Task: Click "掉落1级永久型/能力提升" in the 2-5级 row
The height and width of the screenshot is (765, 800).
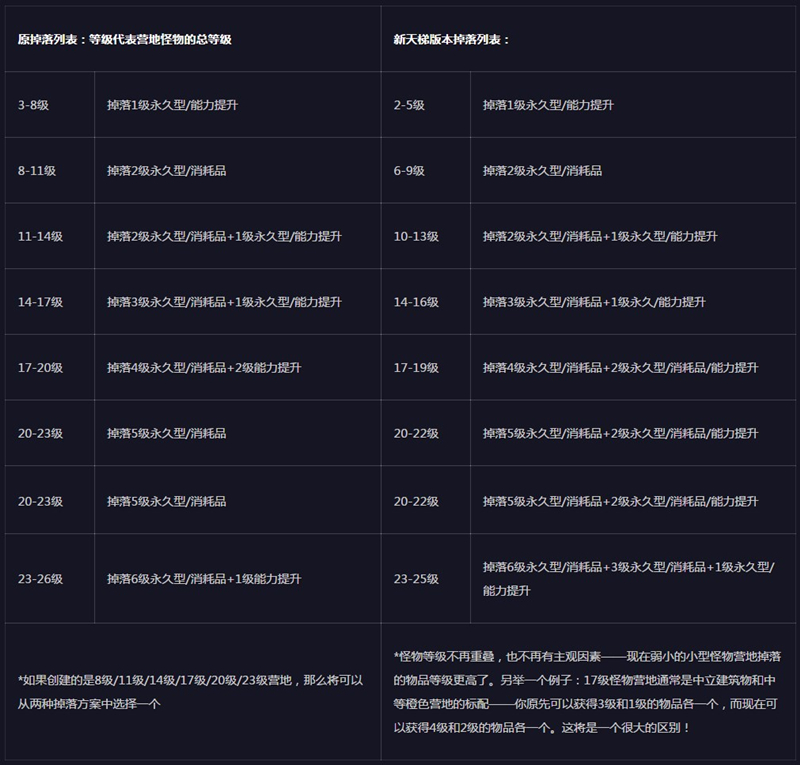Action: pyautogui.click(x=548, y=105)
